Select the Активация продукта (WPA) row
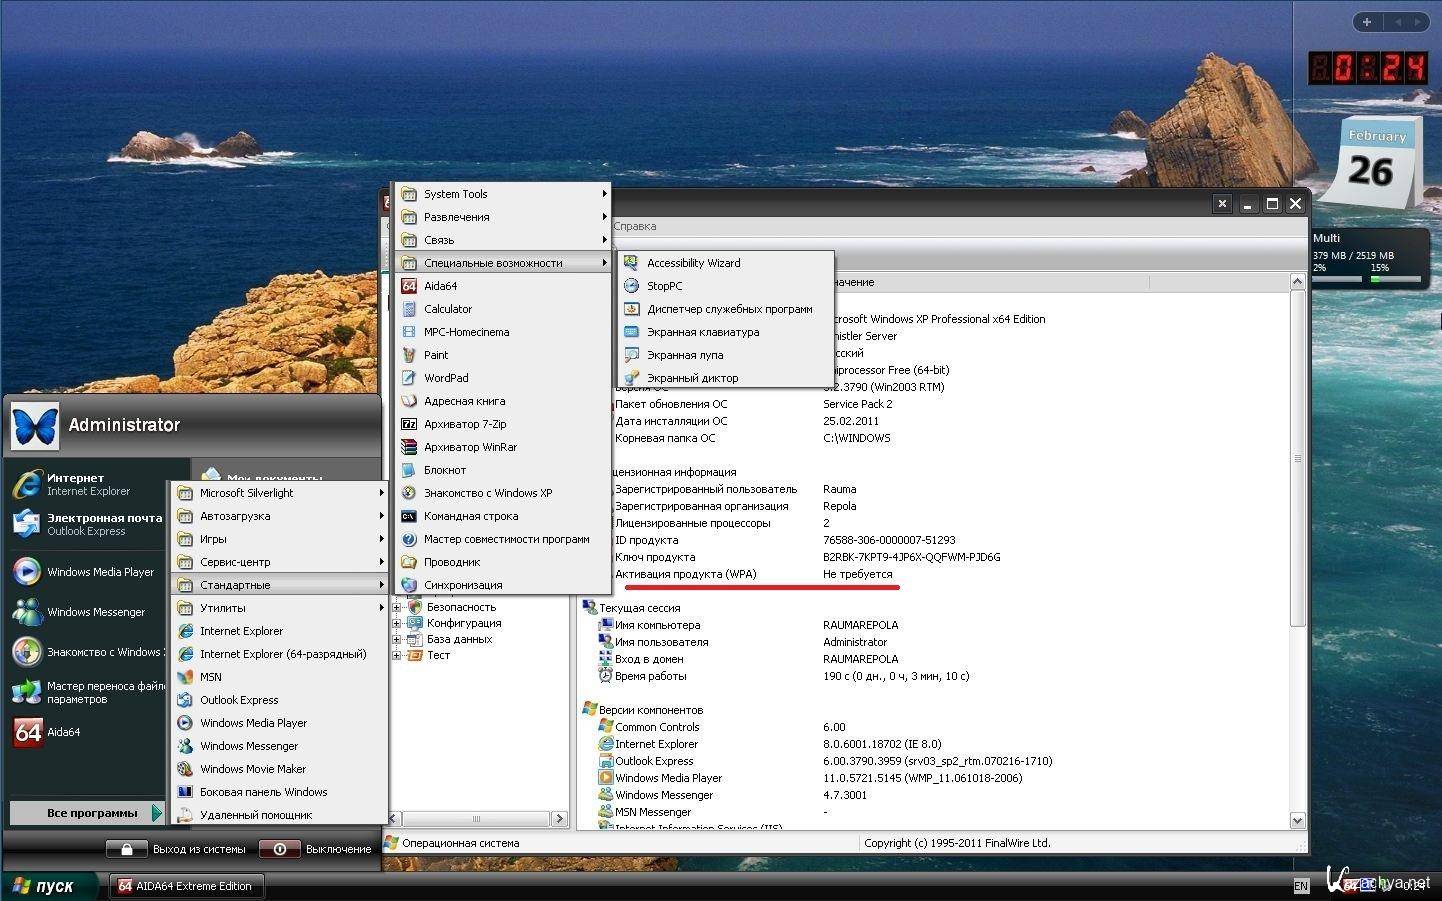The height and width of the screenshot is (901, 1442). pyautogui.click(x=755, y=574)
